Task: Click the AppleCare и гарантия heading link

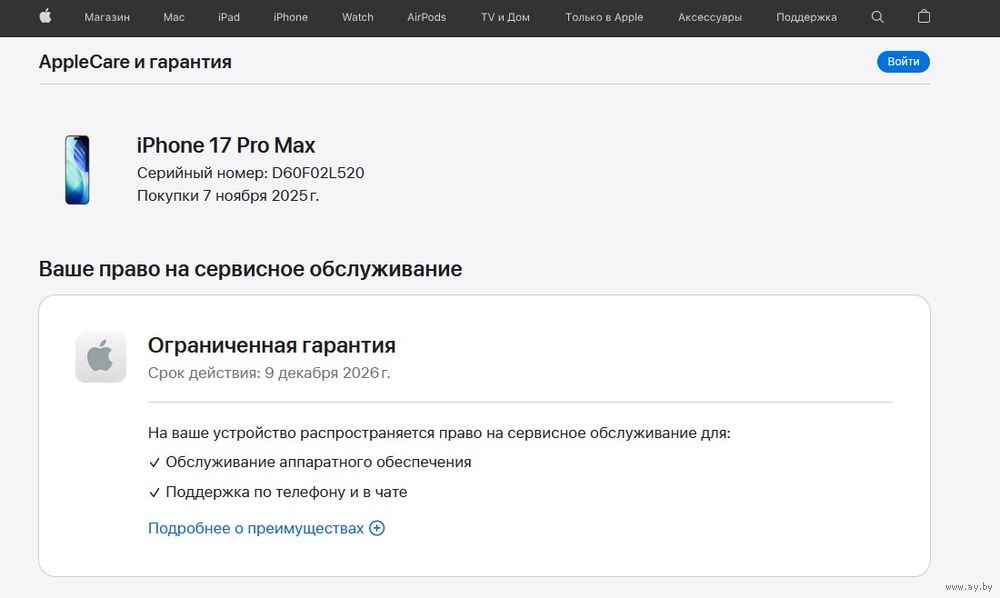Action: (135, 62)
